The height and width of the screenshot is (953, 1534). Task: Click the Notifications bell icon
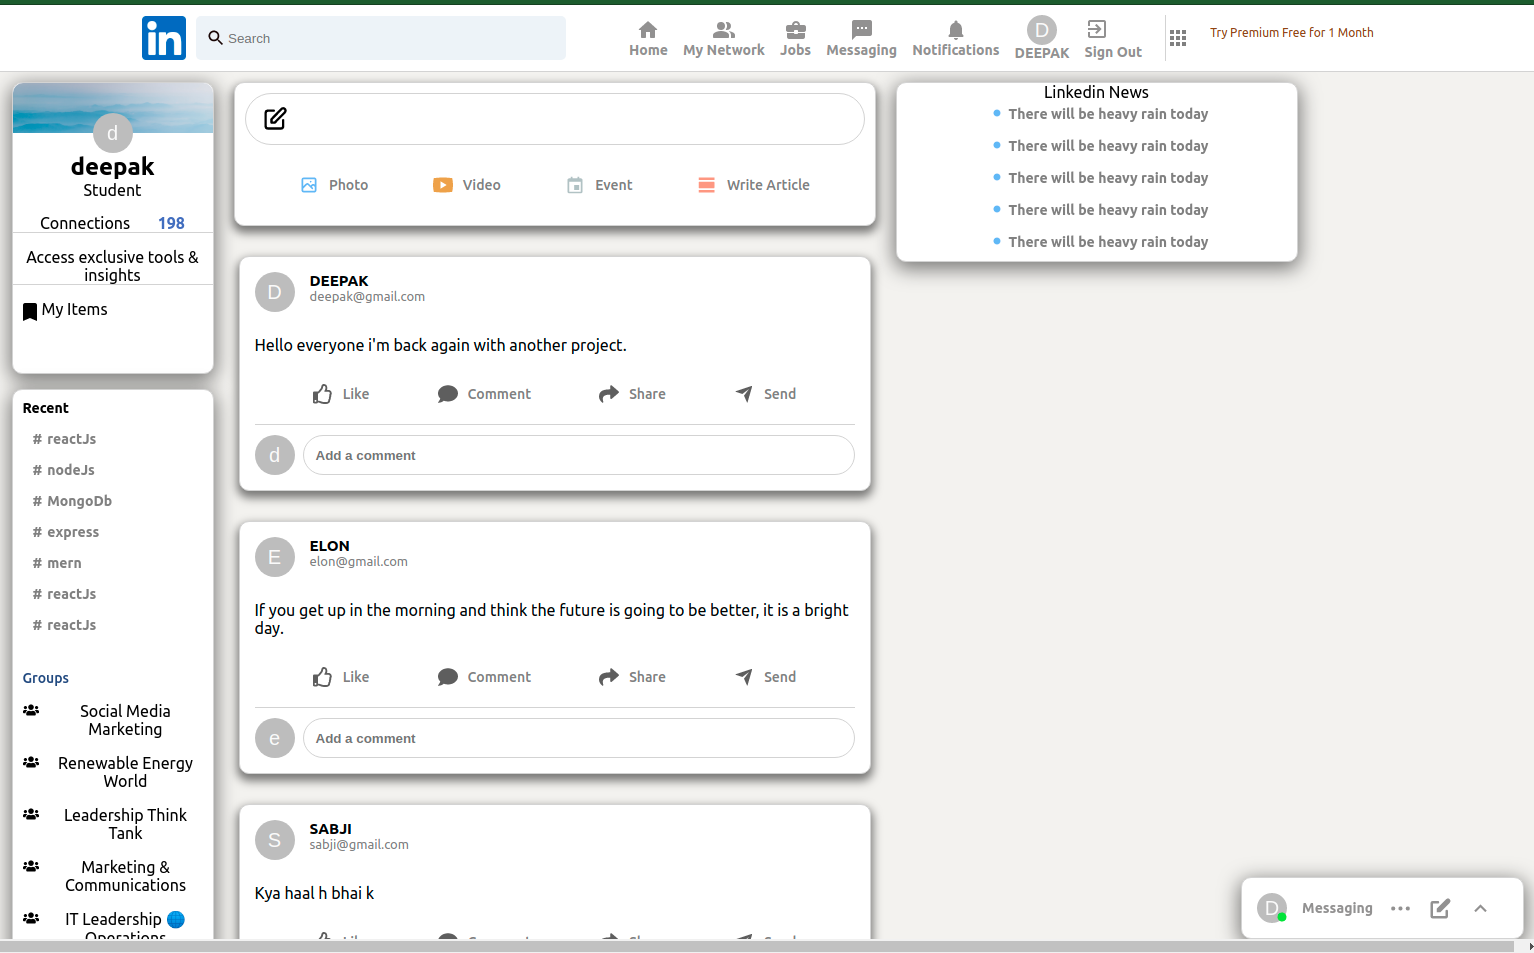click(x=955, y=30)
